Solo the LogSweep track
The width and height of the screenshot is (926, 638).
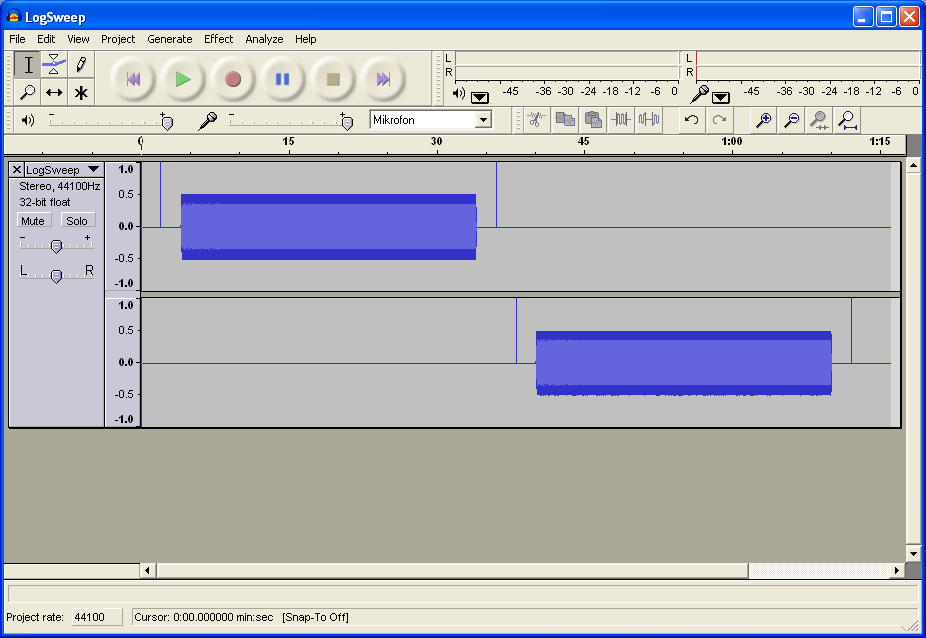77,220
